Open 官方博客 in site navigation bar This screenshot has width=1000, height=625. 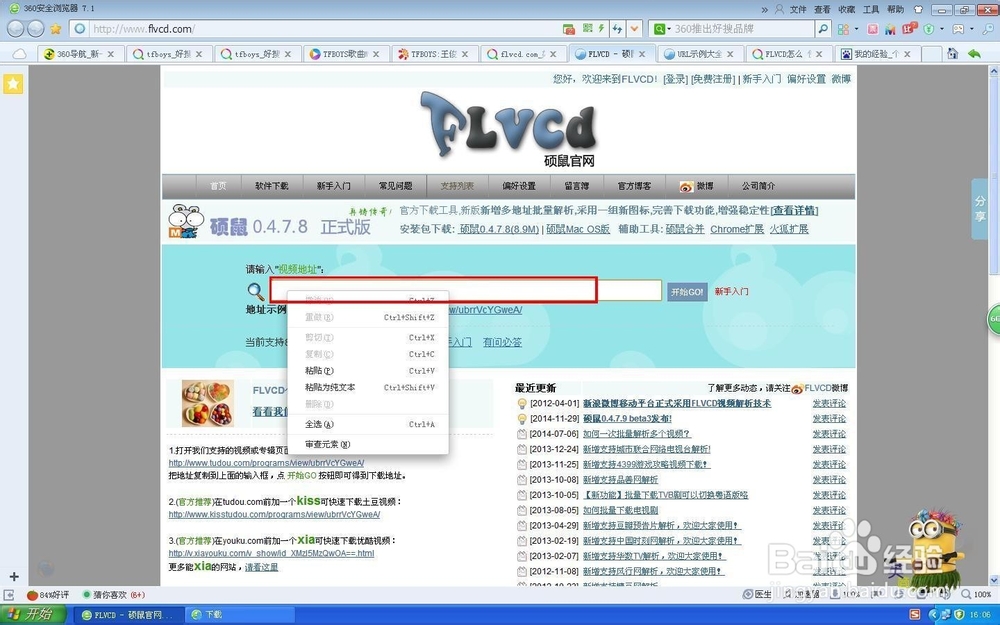(634, 186)
